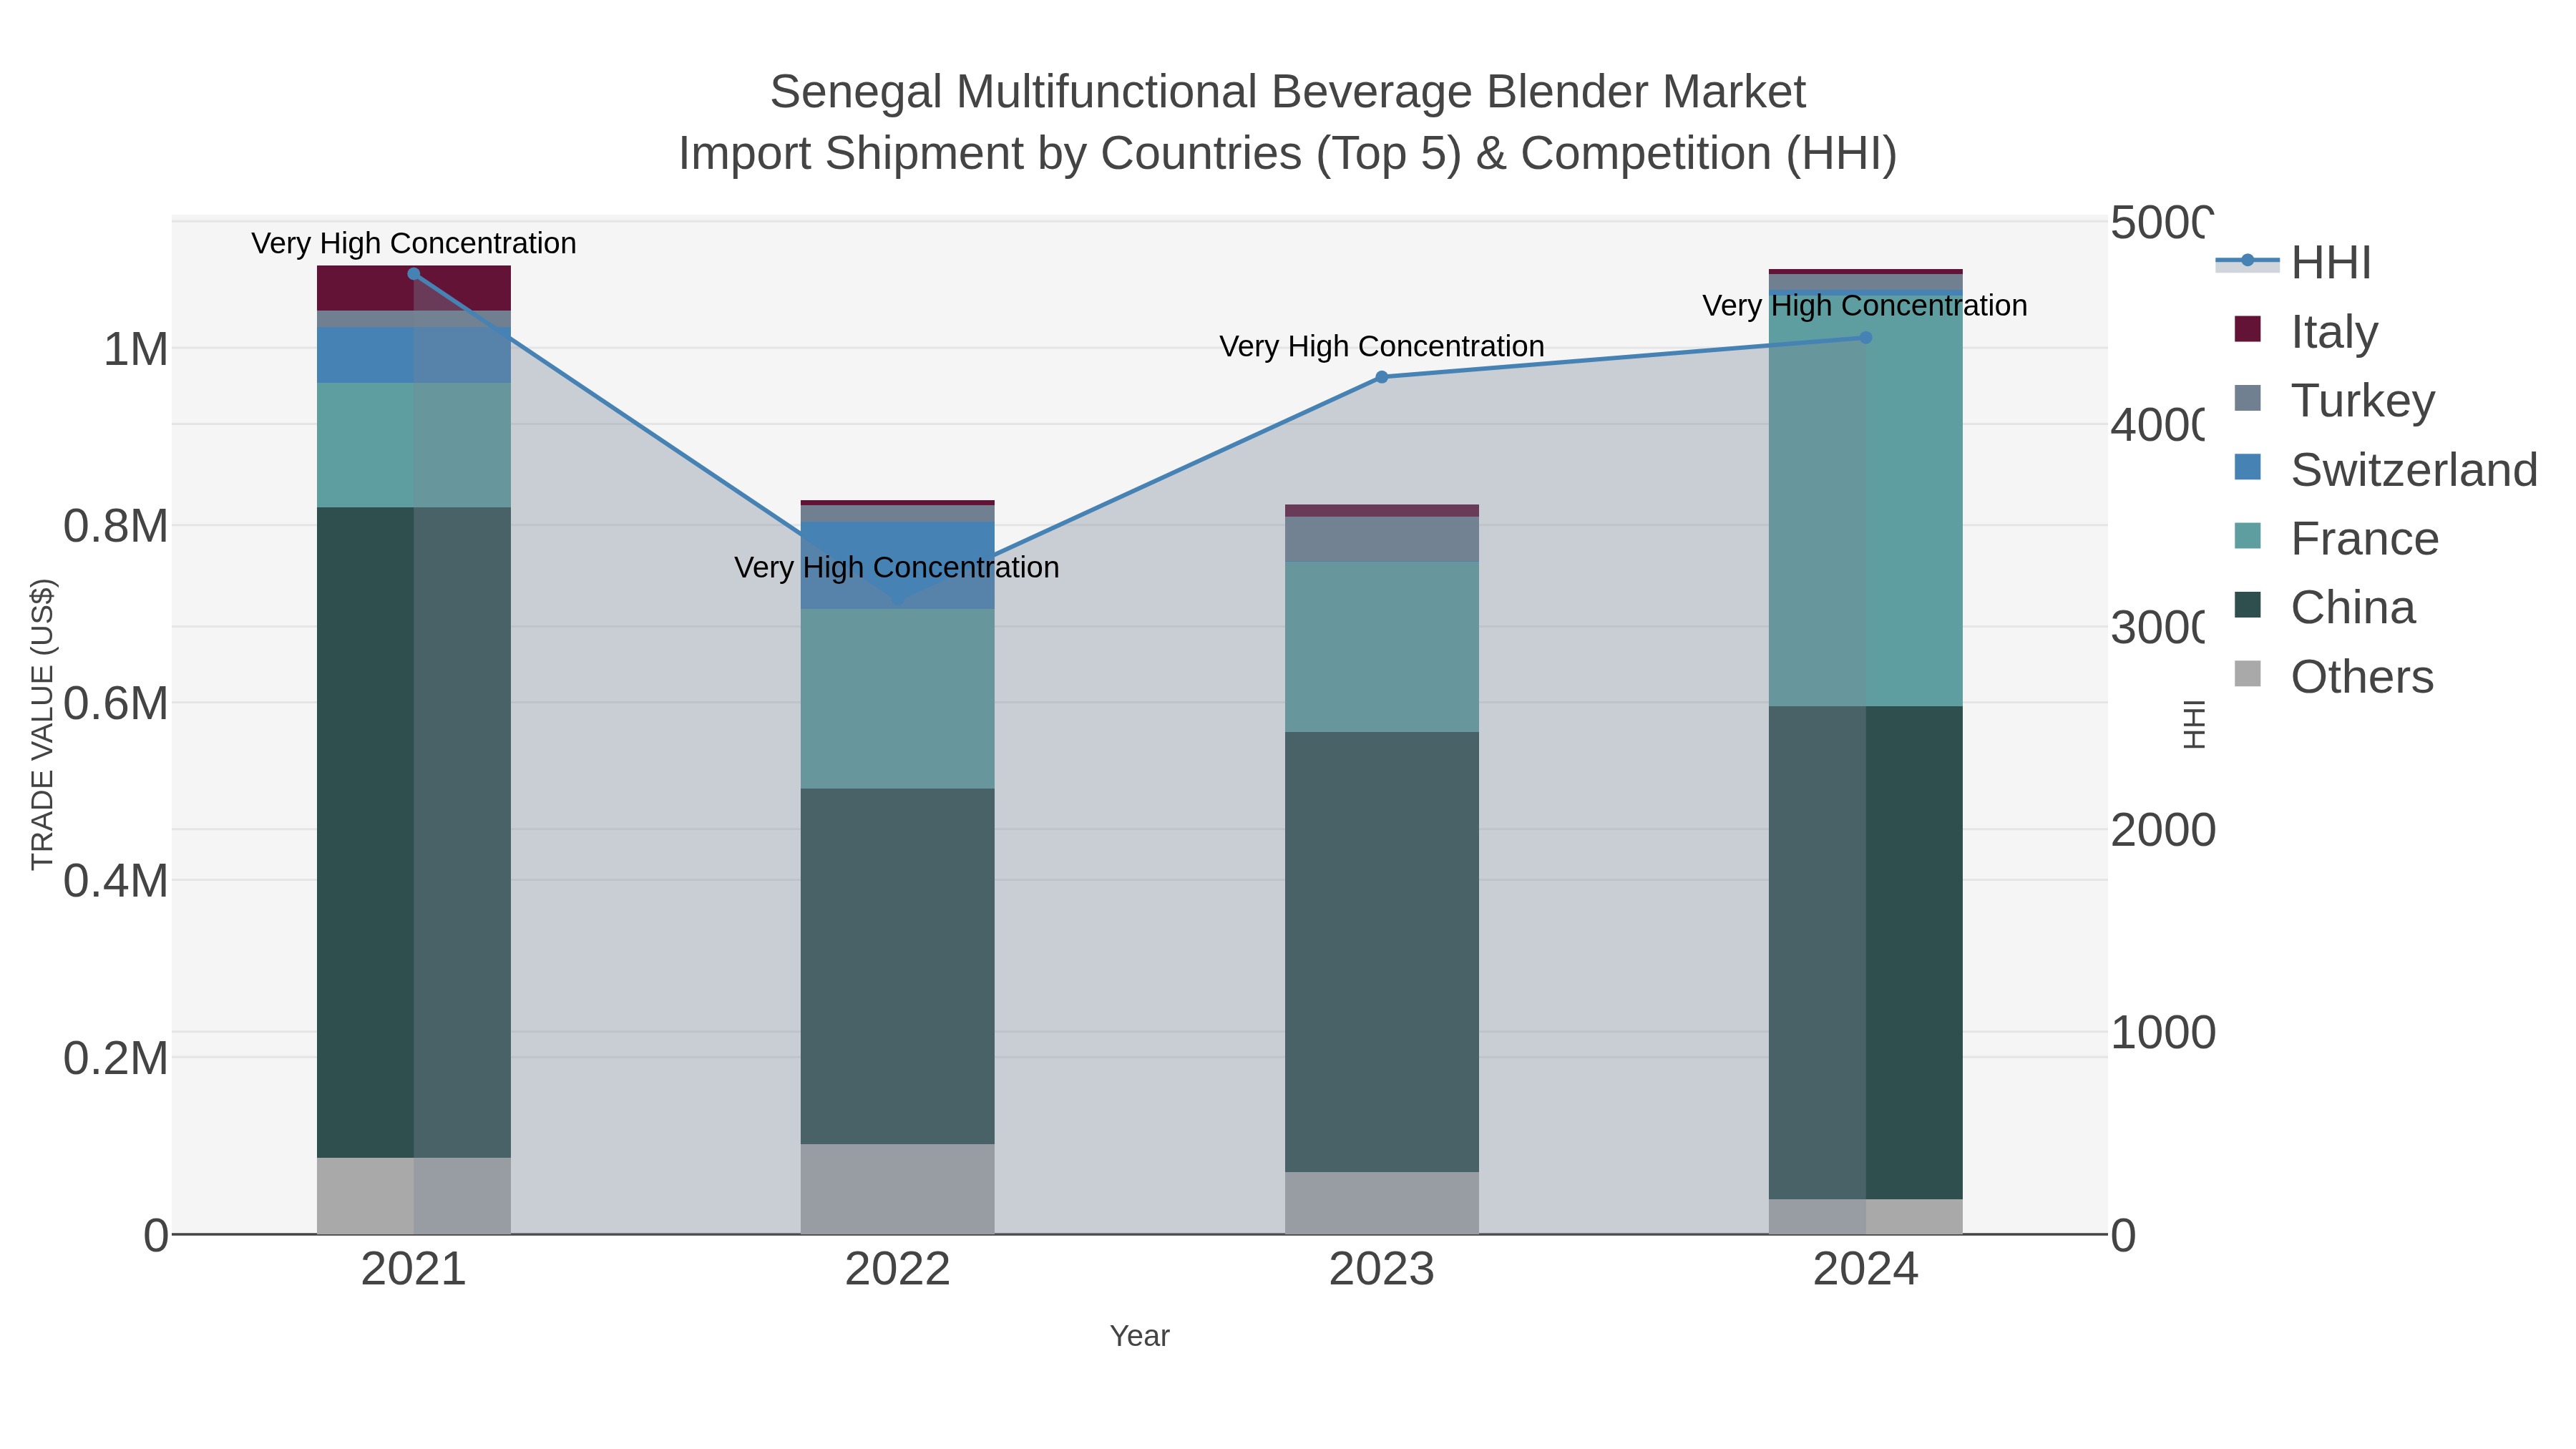Screen dimensions: 2576x1449
Task: Toggle Switzerland series in legend
Action: pyautogui.click(x=2386, y=469)
